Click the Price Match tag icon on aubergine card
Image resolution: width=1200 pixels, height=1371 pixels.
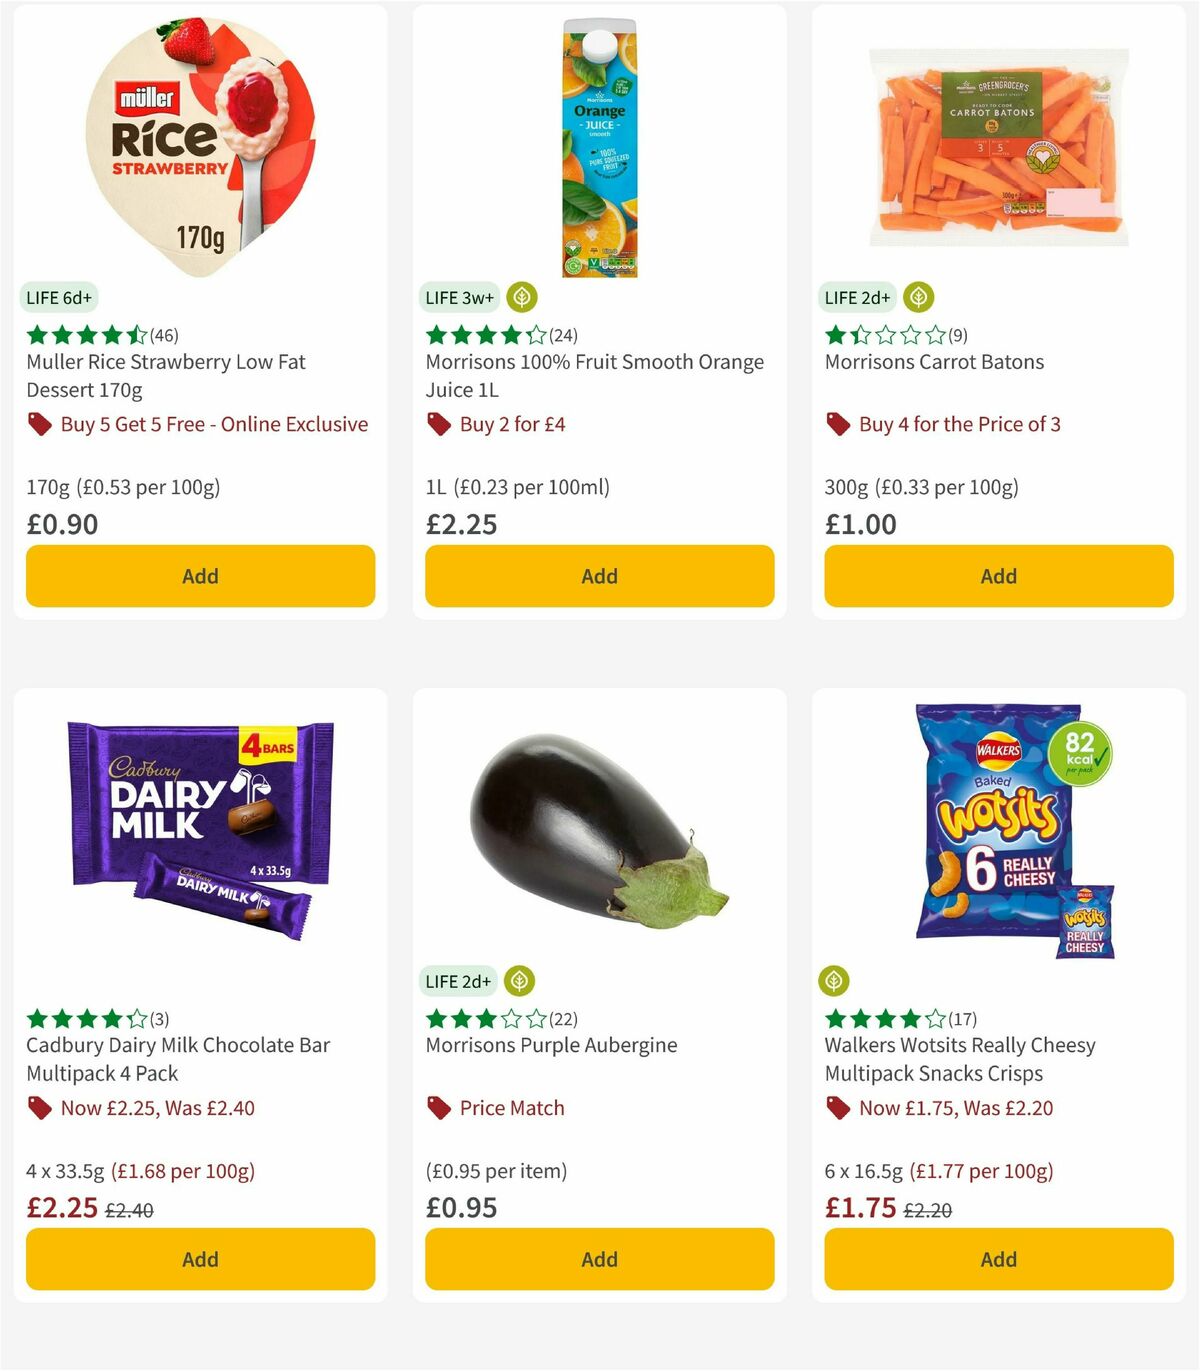coord(438,1108)
